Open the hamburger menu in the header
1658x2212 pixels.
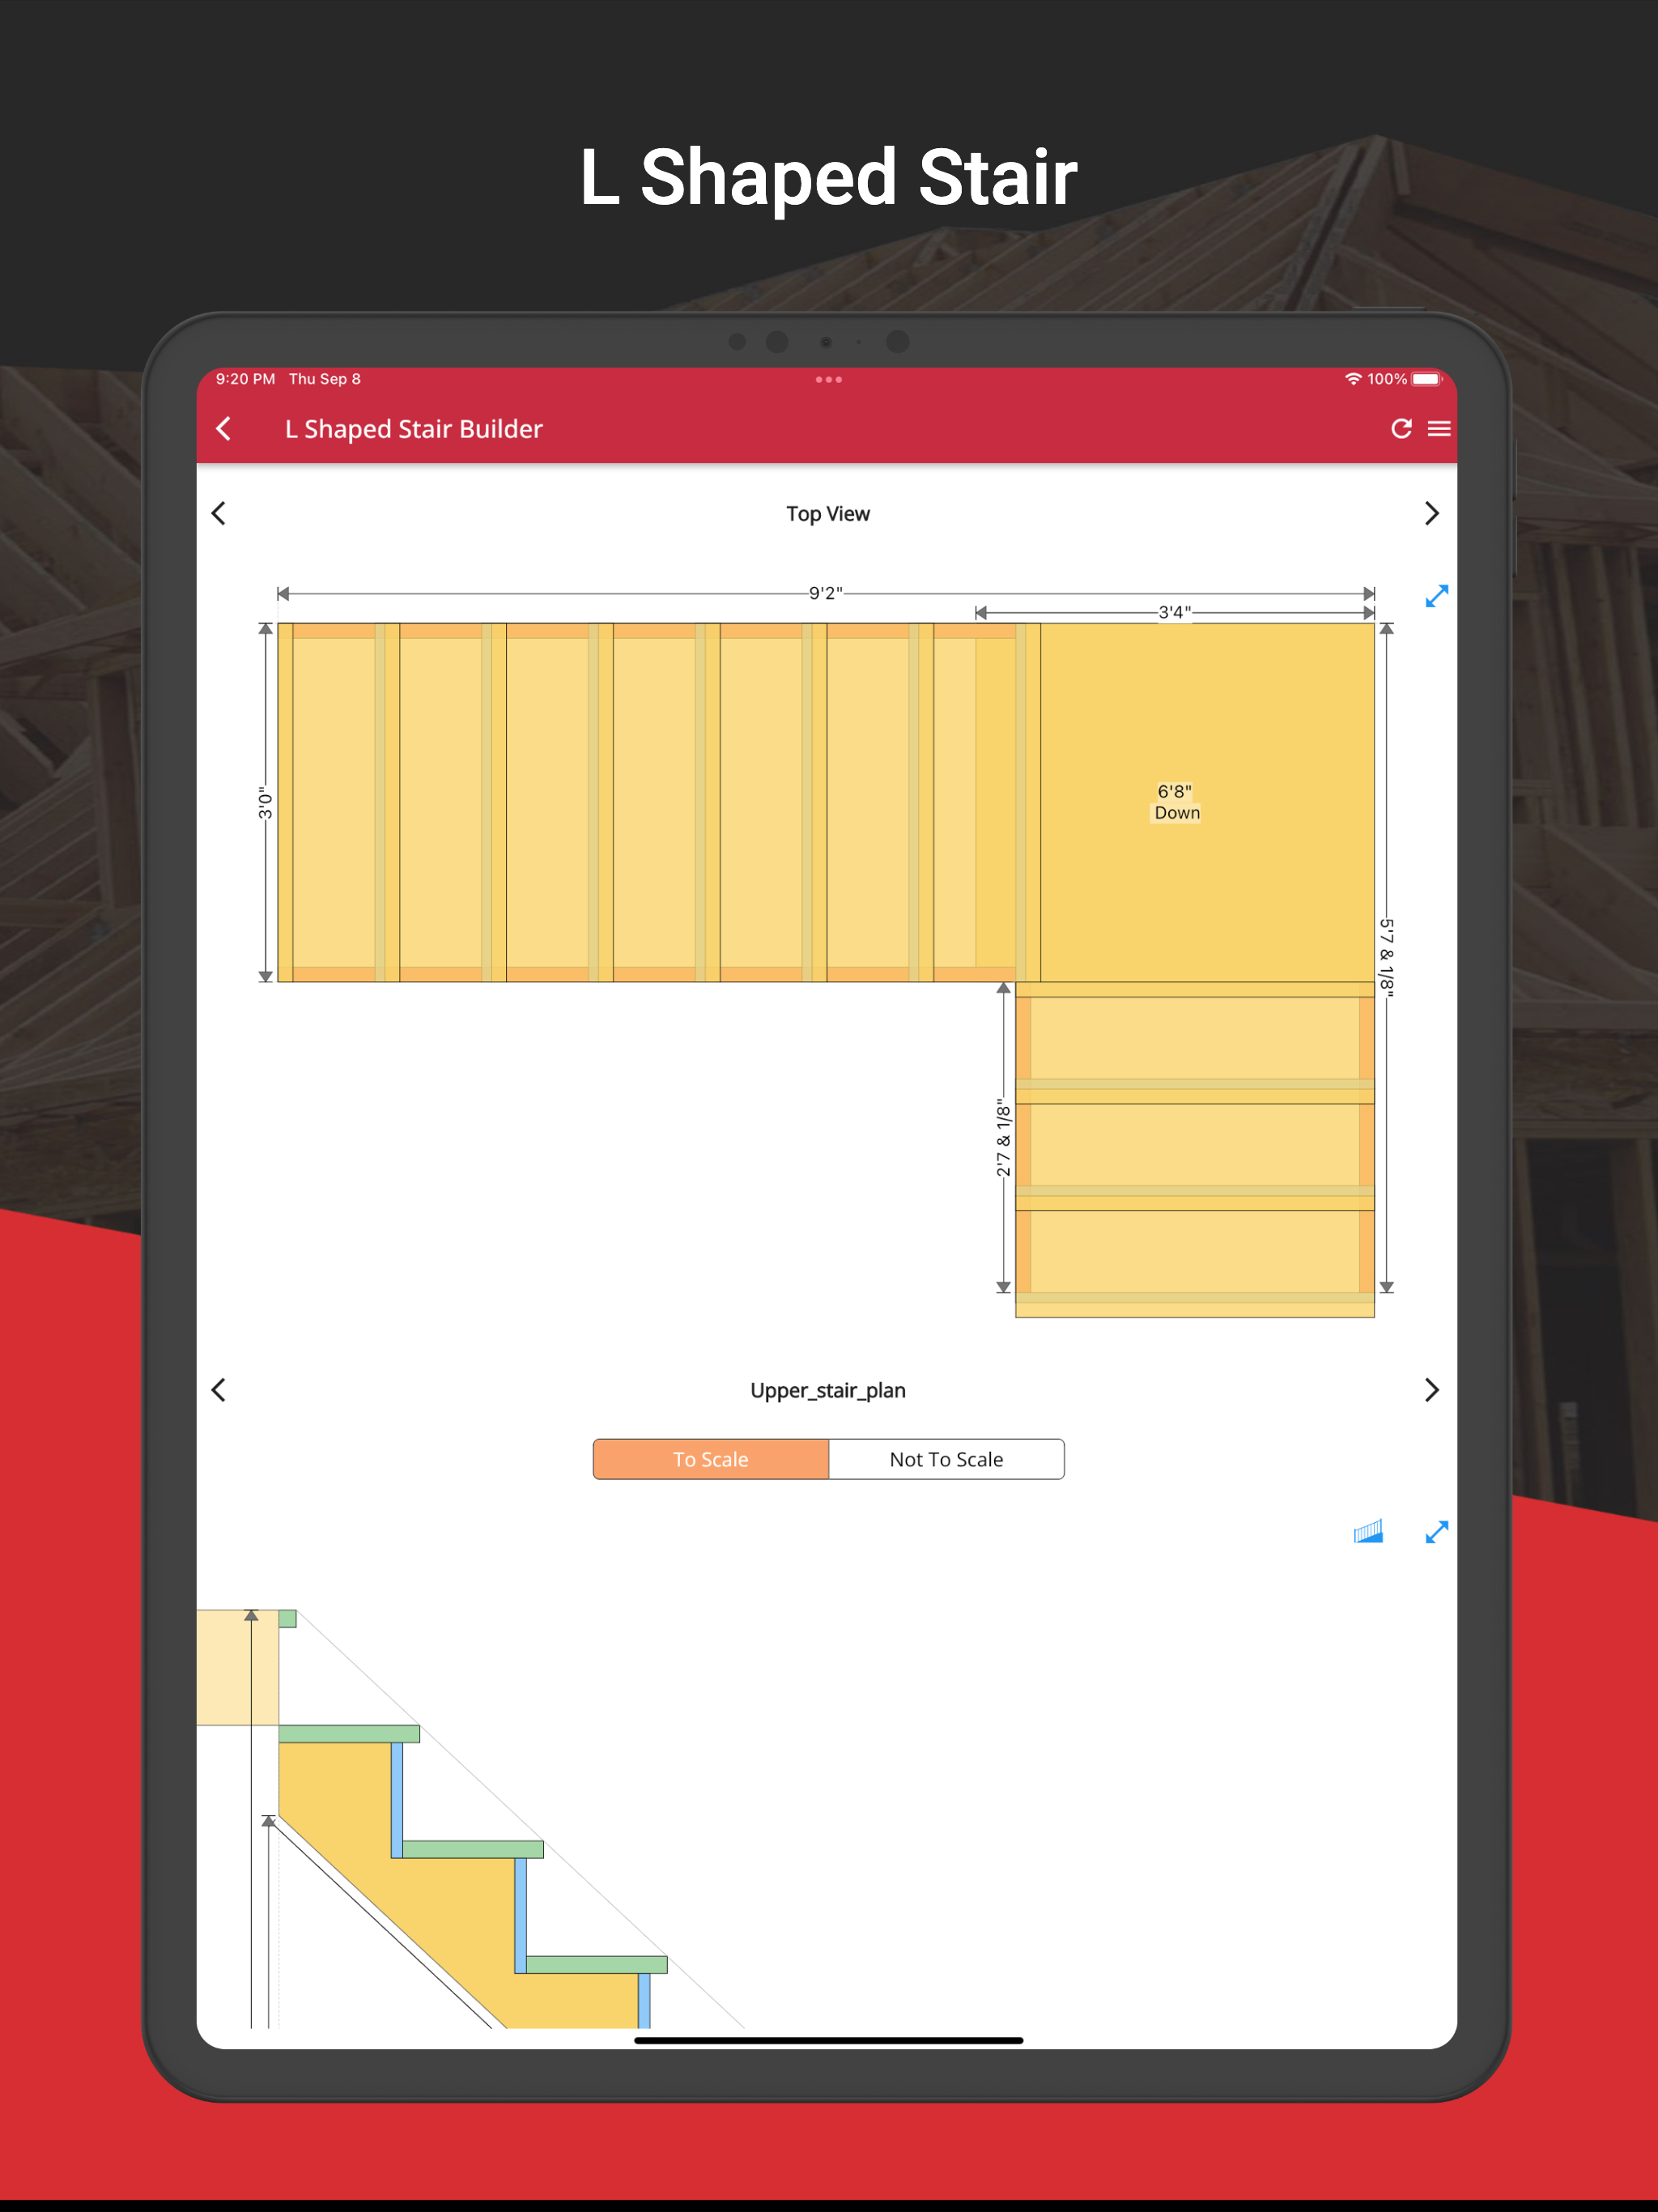1439,429
